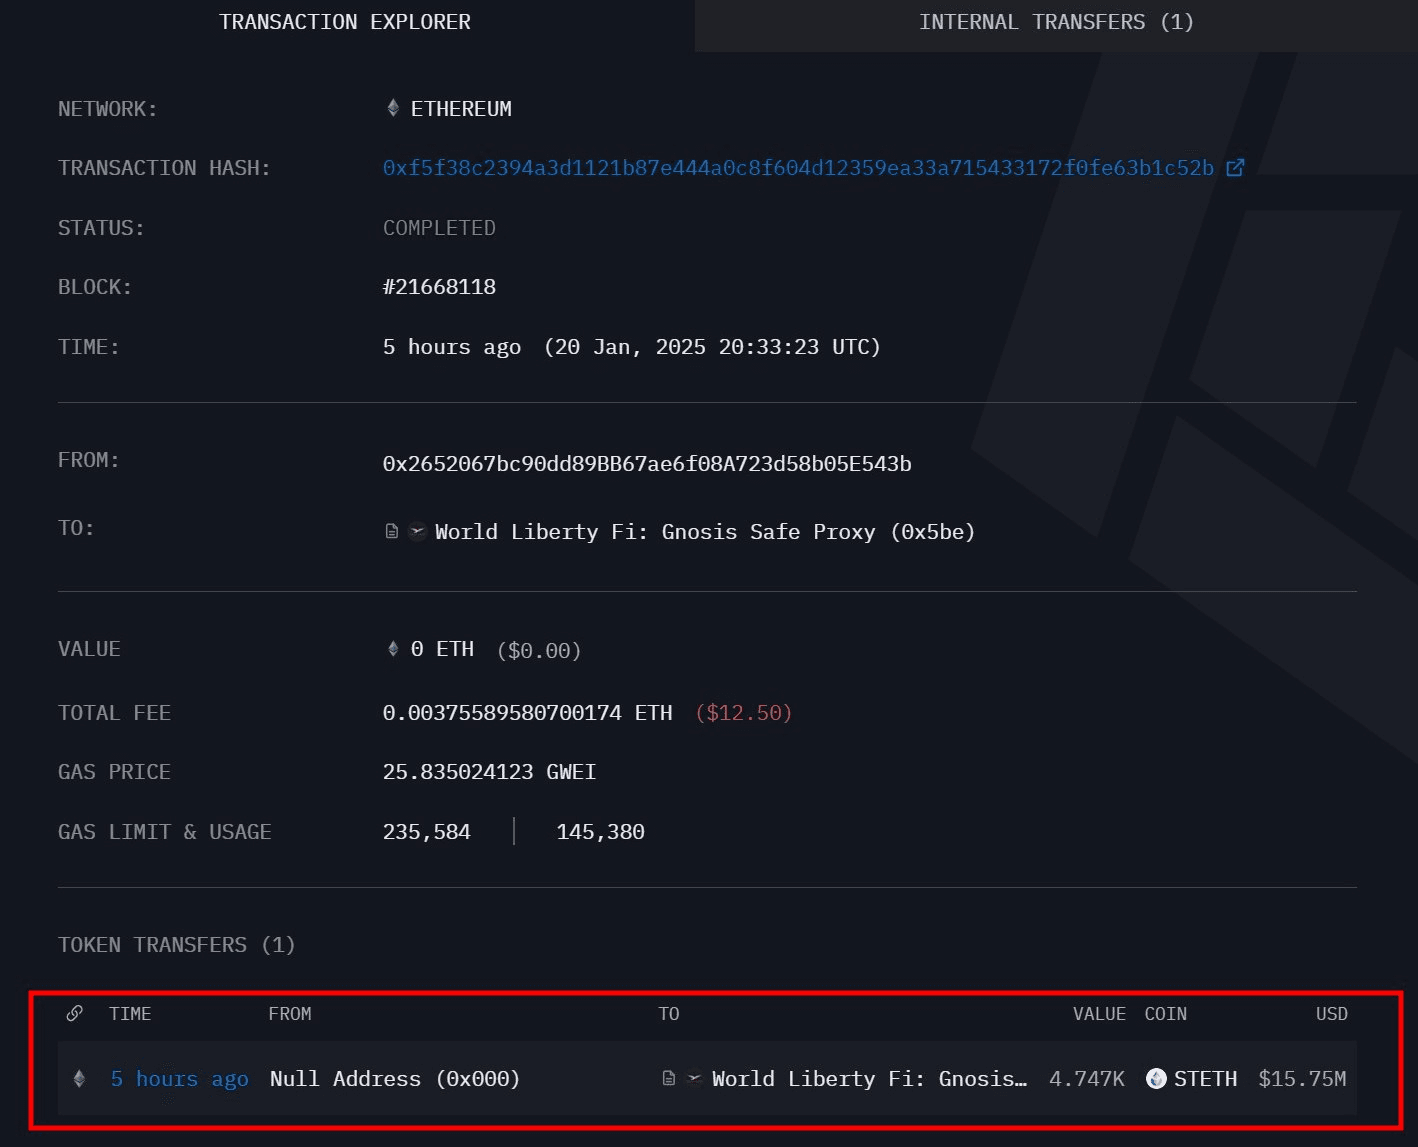The image size is (1418, 1147).
Task: Open the truncated World Liberty Fi recipient in the transfer row
Action: click(x=868, y=1079)
